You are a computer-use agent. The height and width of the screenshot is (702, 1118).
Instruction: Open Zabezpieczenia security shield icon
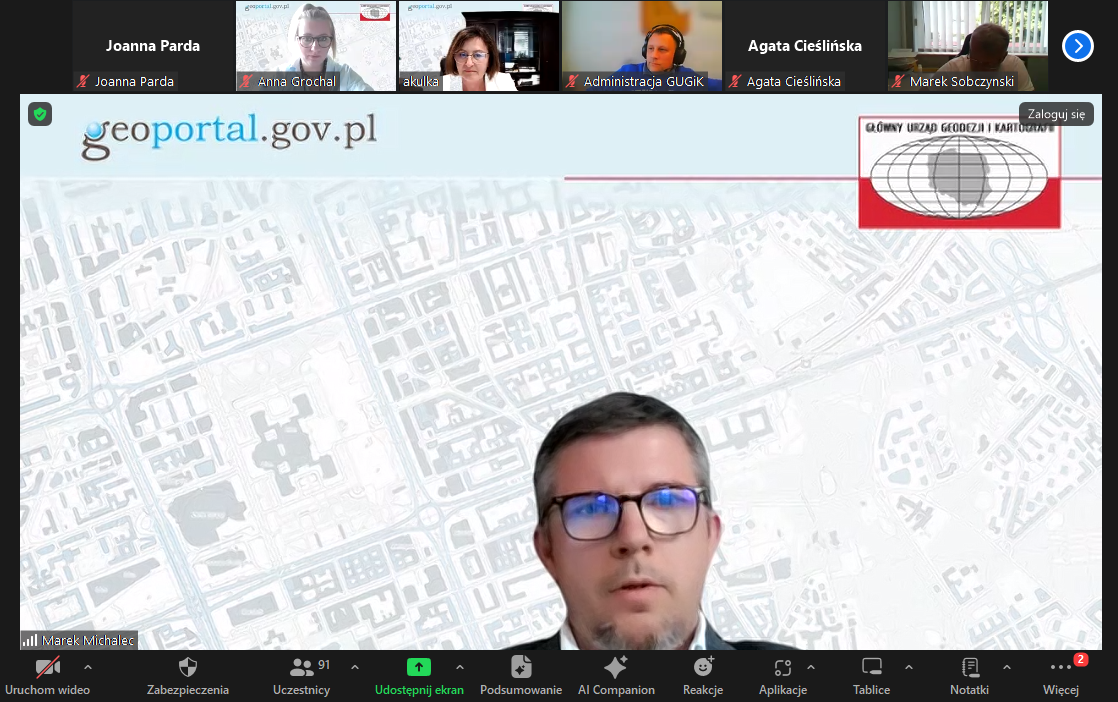point(187,668)
